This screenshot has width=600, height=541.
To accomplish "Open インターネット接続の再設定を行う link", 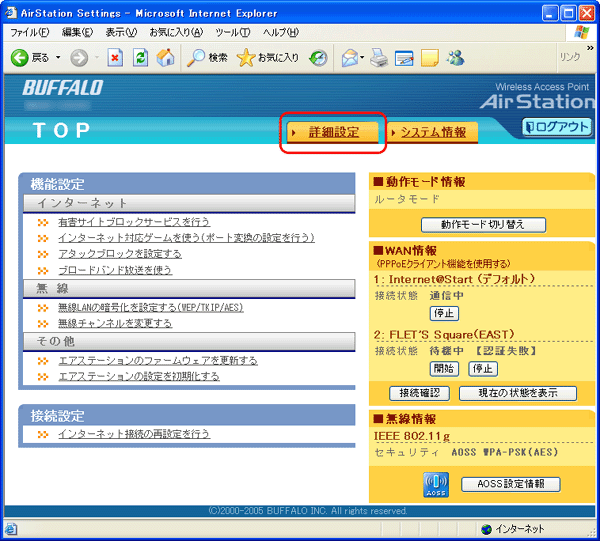I will 134,434.
